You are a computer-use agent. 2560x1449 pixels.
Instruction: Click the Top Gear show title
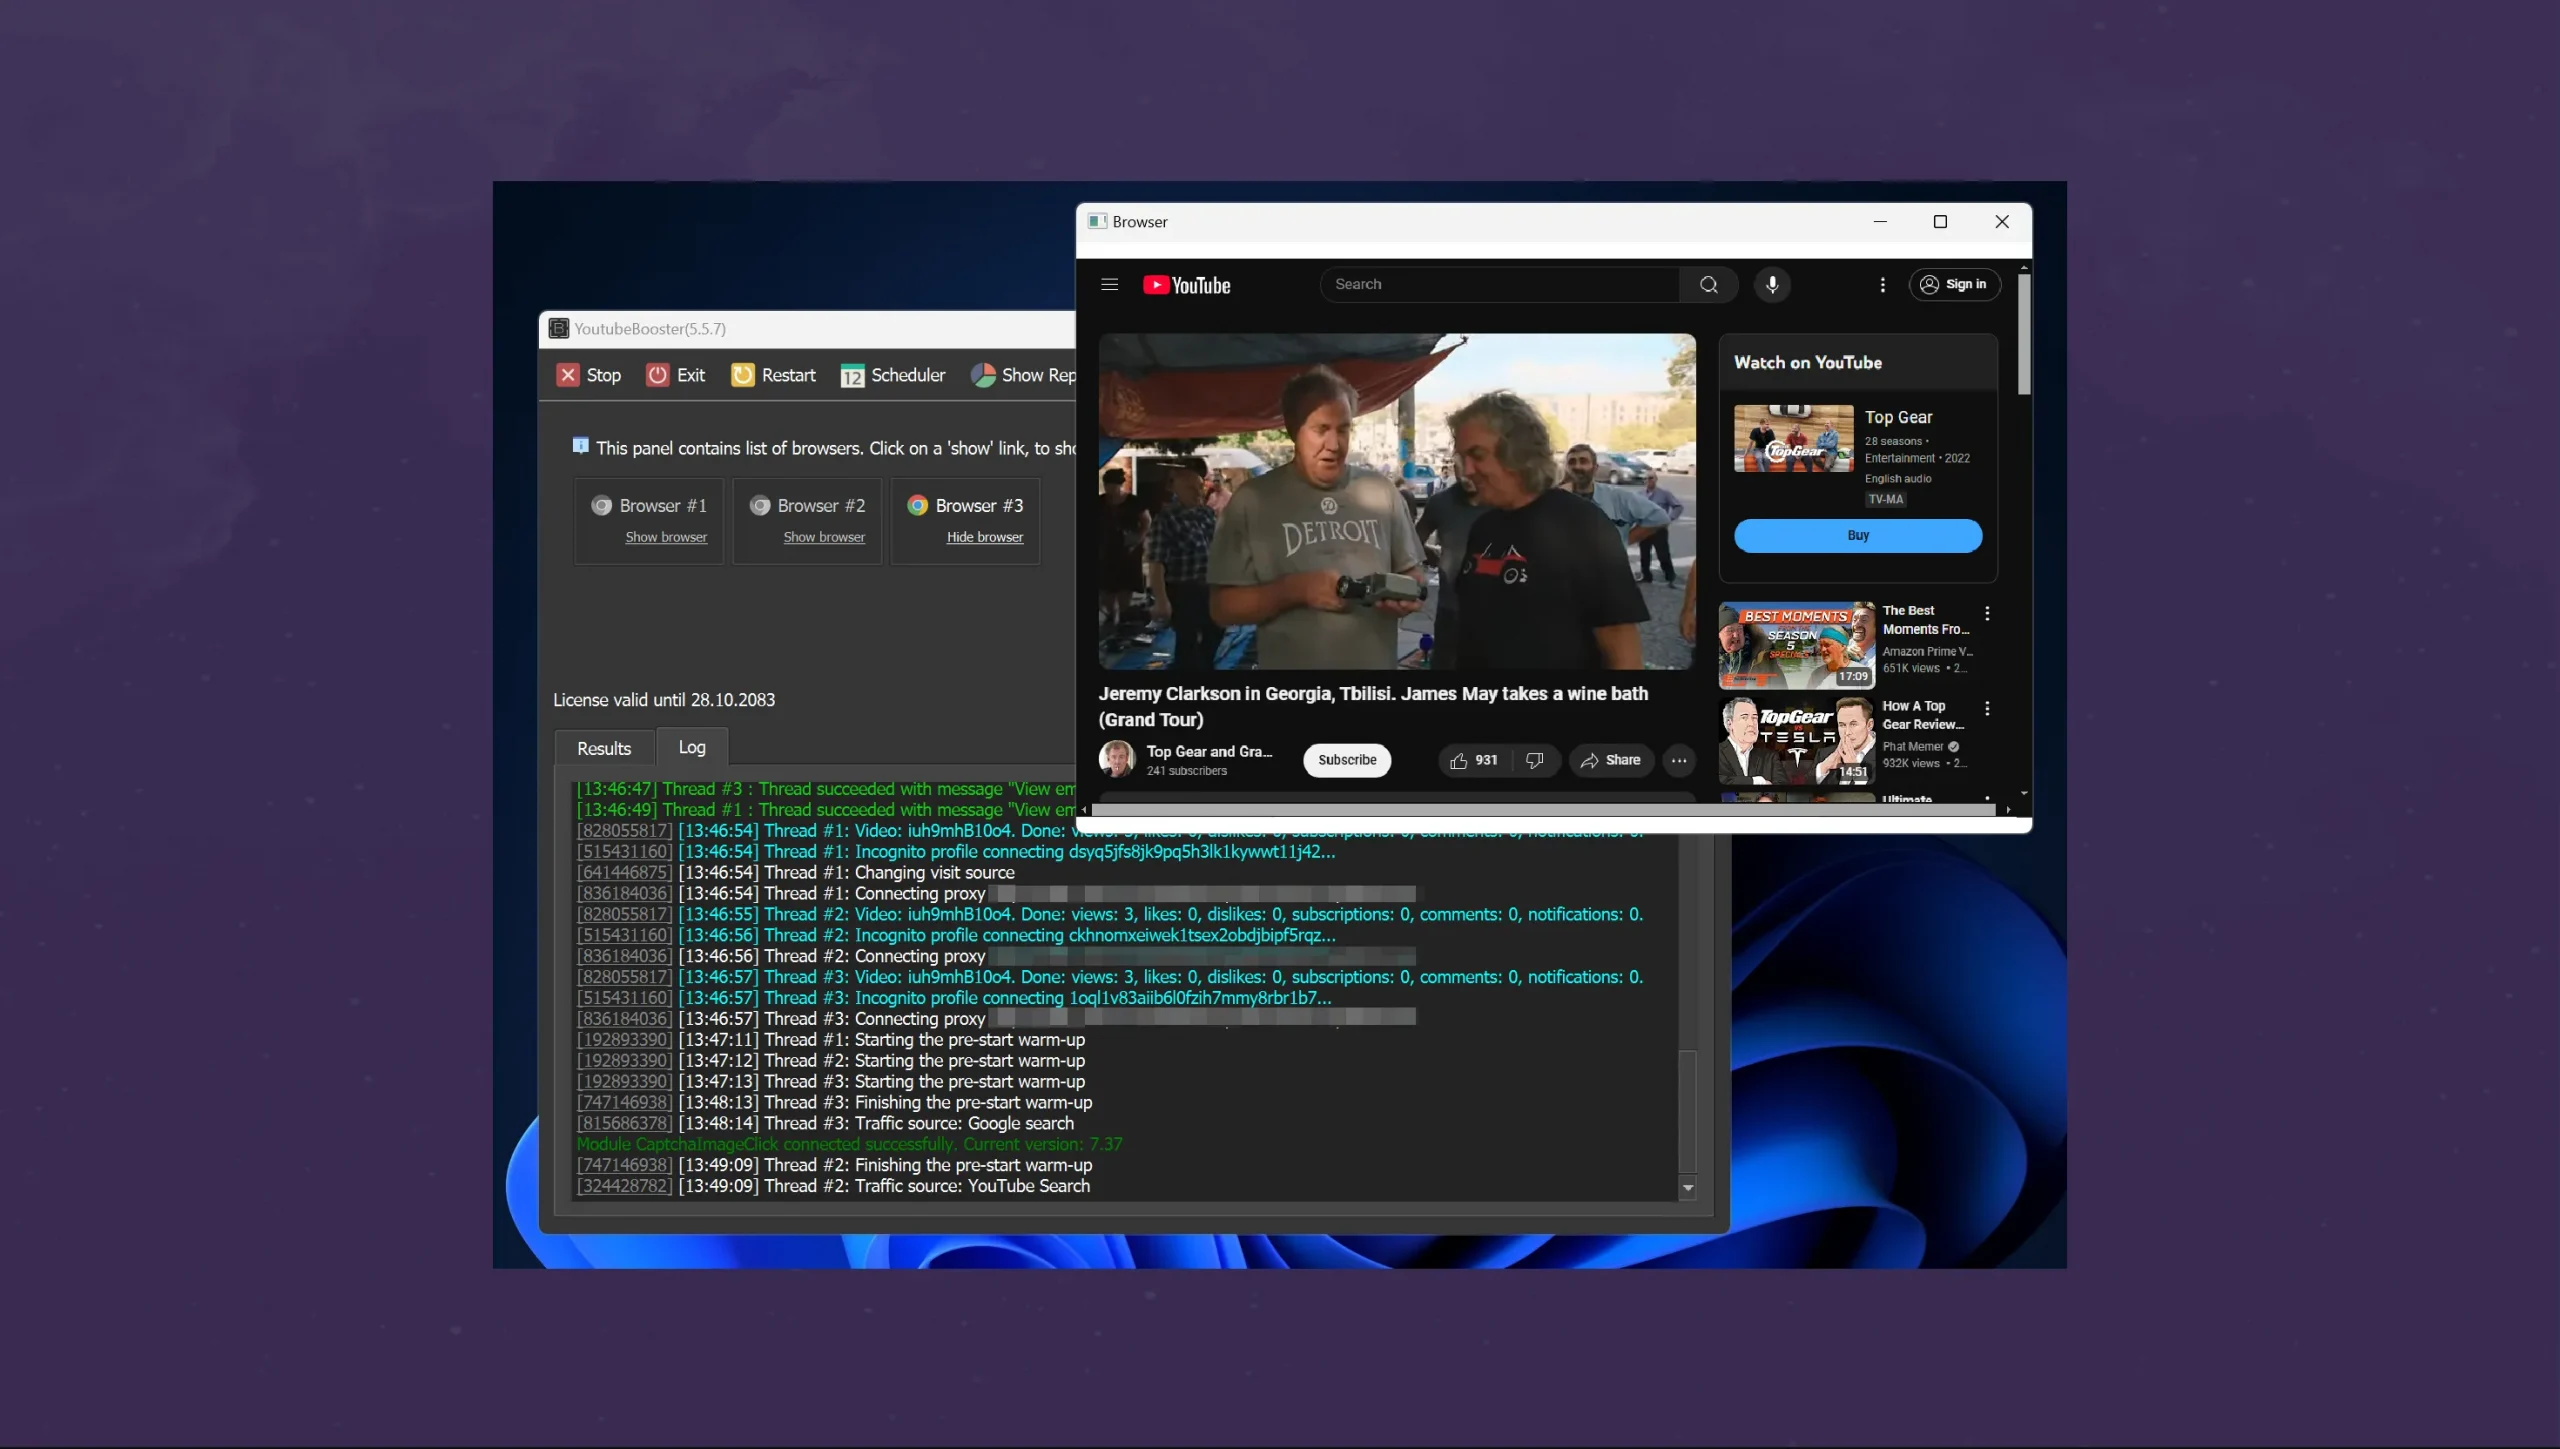tap(1898, 417)
